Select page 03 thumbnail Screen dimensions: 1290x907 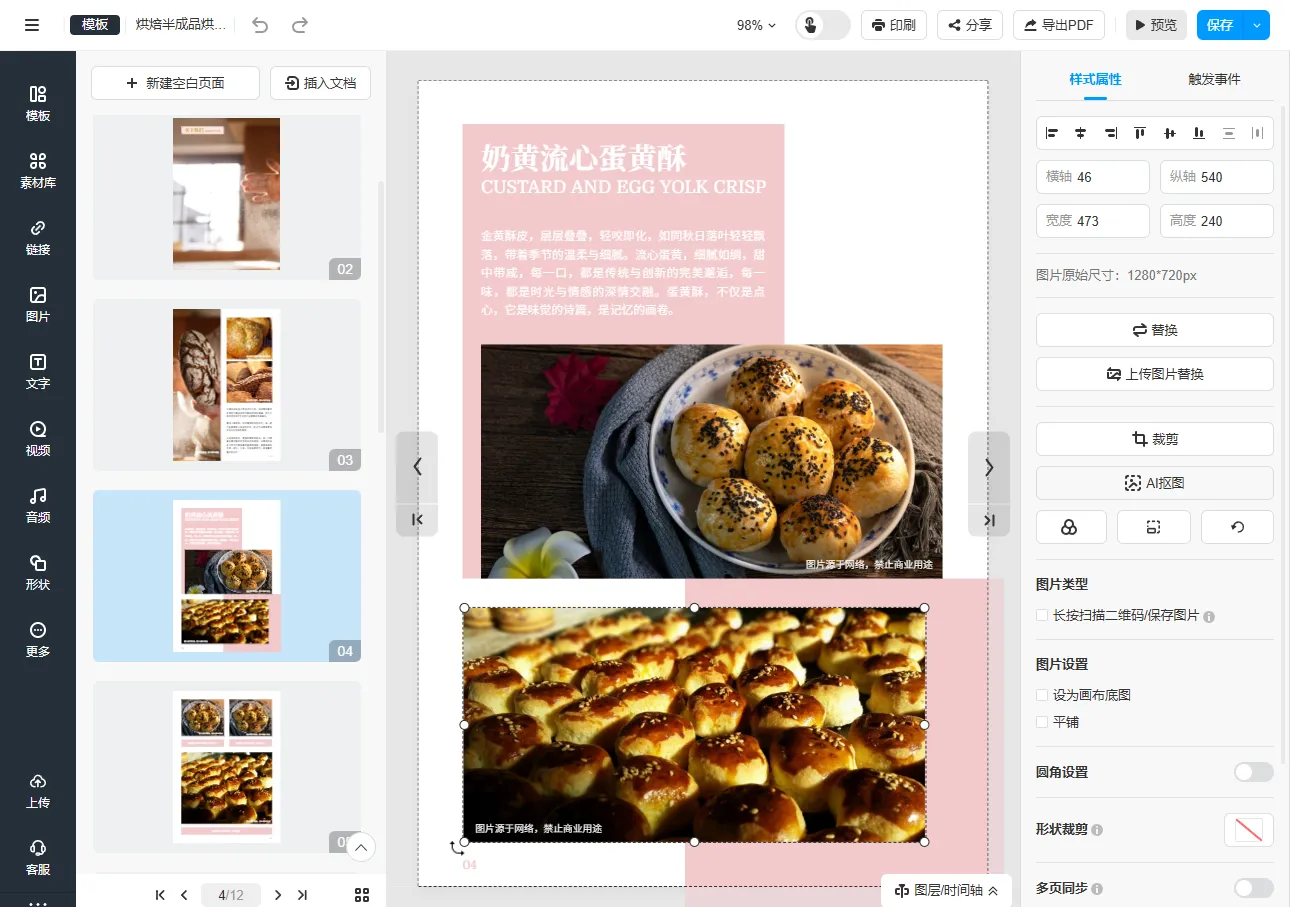pyautogui.click(x=227, y=385)
